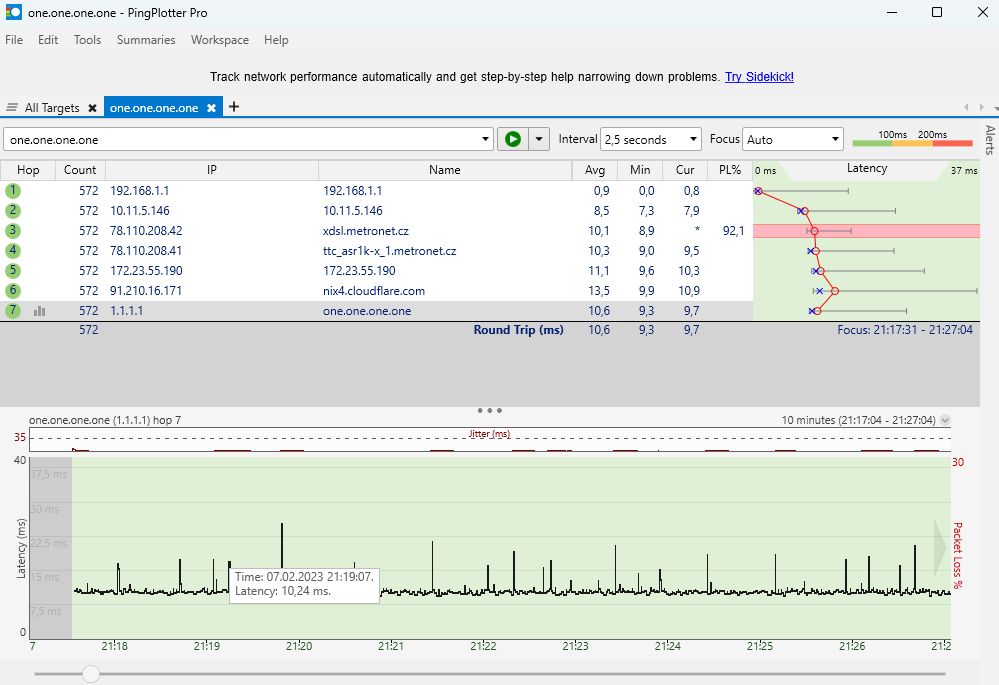Add a new target tab with plus
Image resolution: width=999 pixels, height=685 pixels.
[x=234, y=106]
